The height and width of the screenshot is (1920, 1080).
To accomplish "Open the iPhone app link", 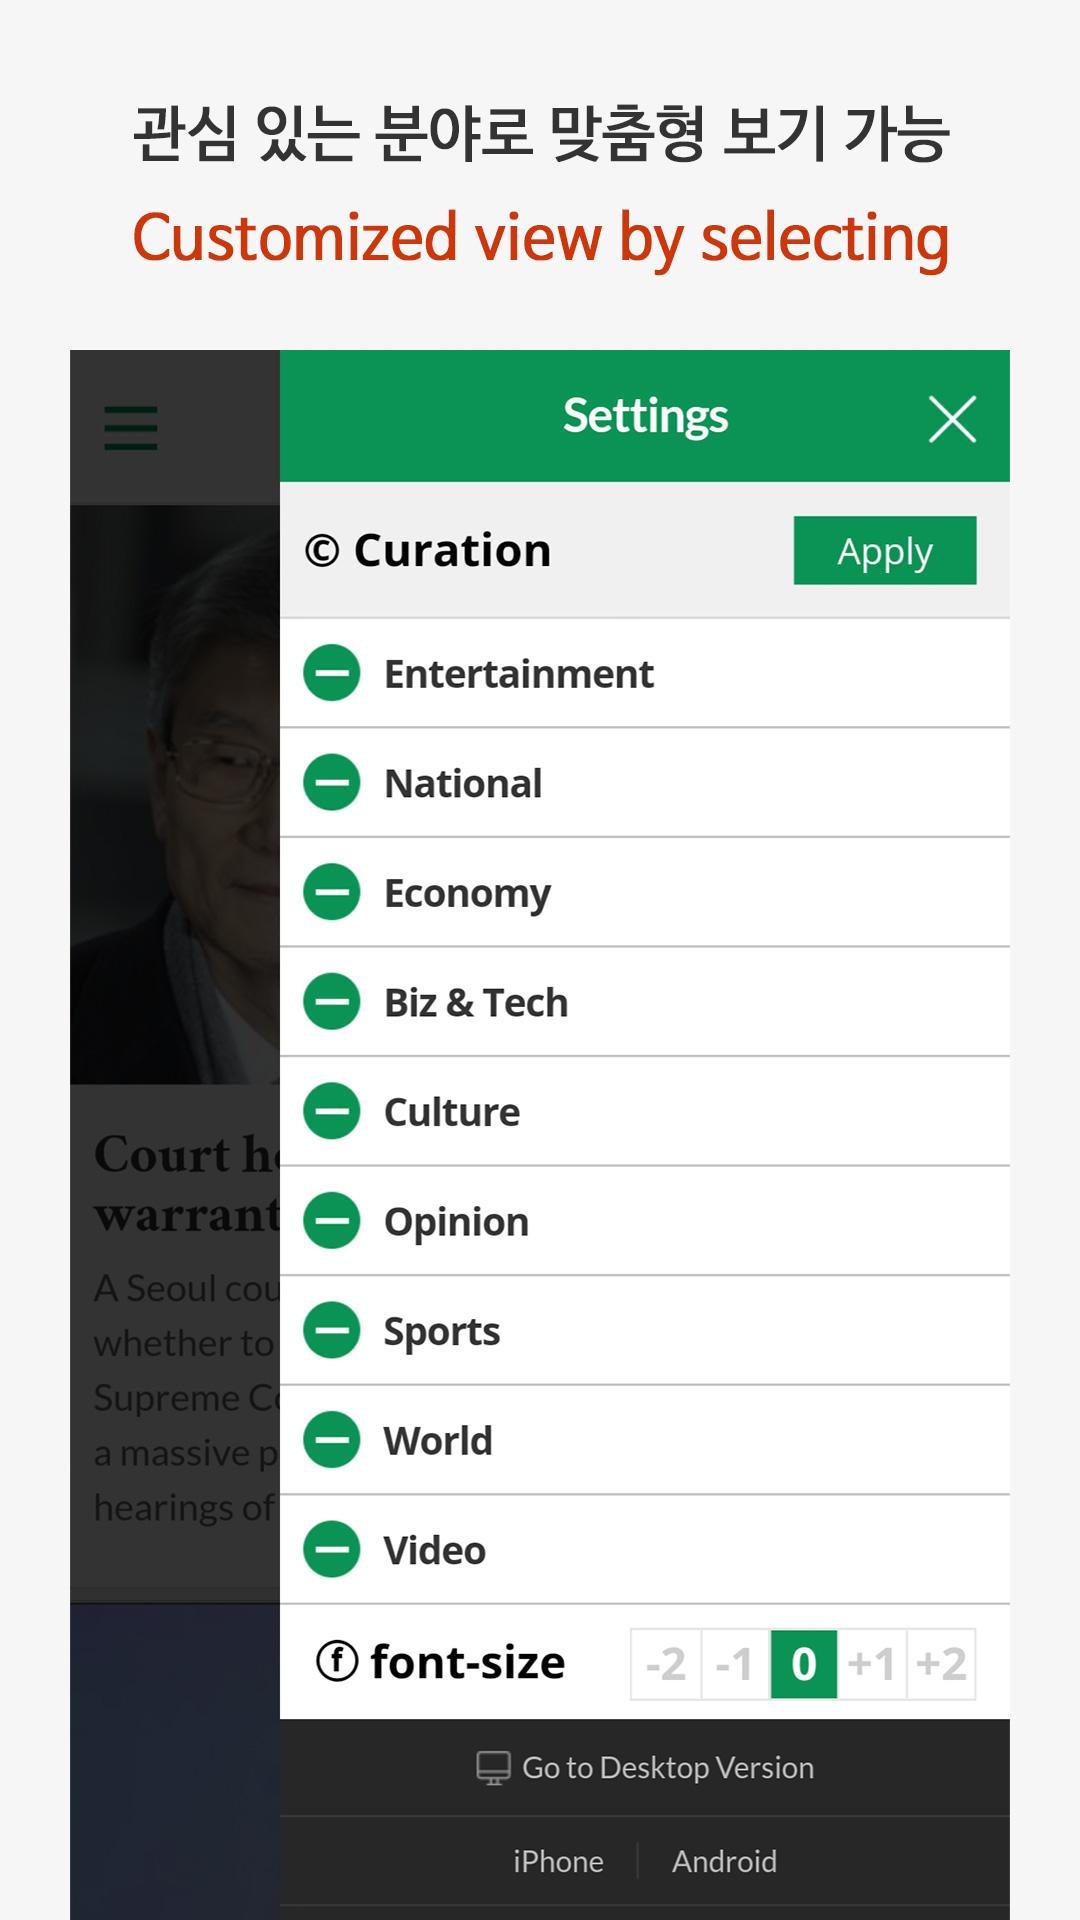I will click(558, 1861).
